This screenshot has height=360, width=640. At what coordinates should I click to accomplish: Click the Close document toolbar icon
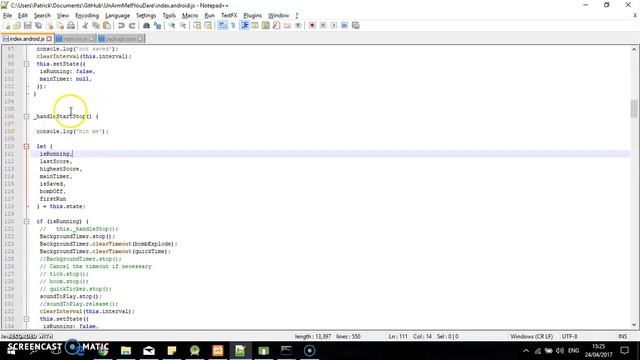click(49, 26)
